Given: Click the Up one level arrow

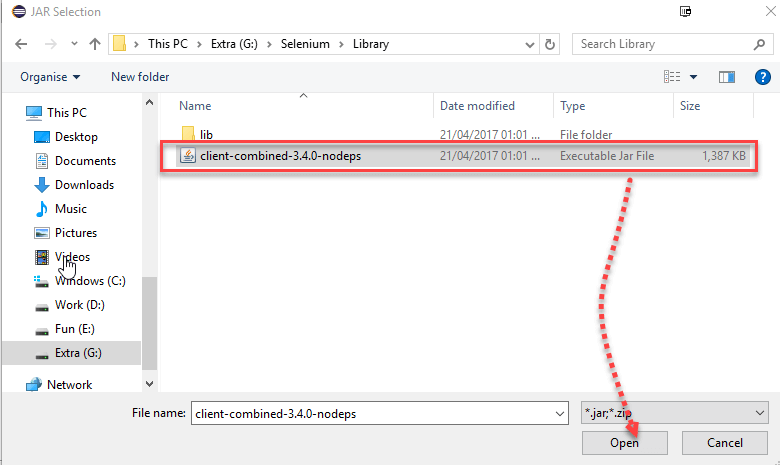Looking at the screenshot, I should click(x=95, y=44).
